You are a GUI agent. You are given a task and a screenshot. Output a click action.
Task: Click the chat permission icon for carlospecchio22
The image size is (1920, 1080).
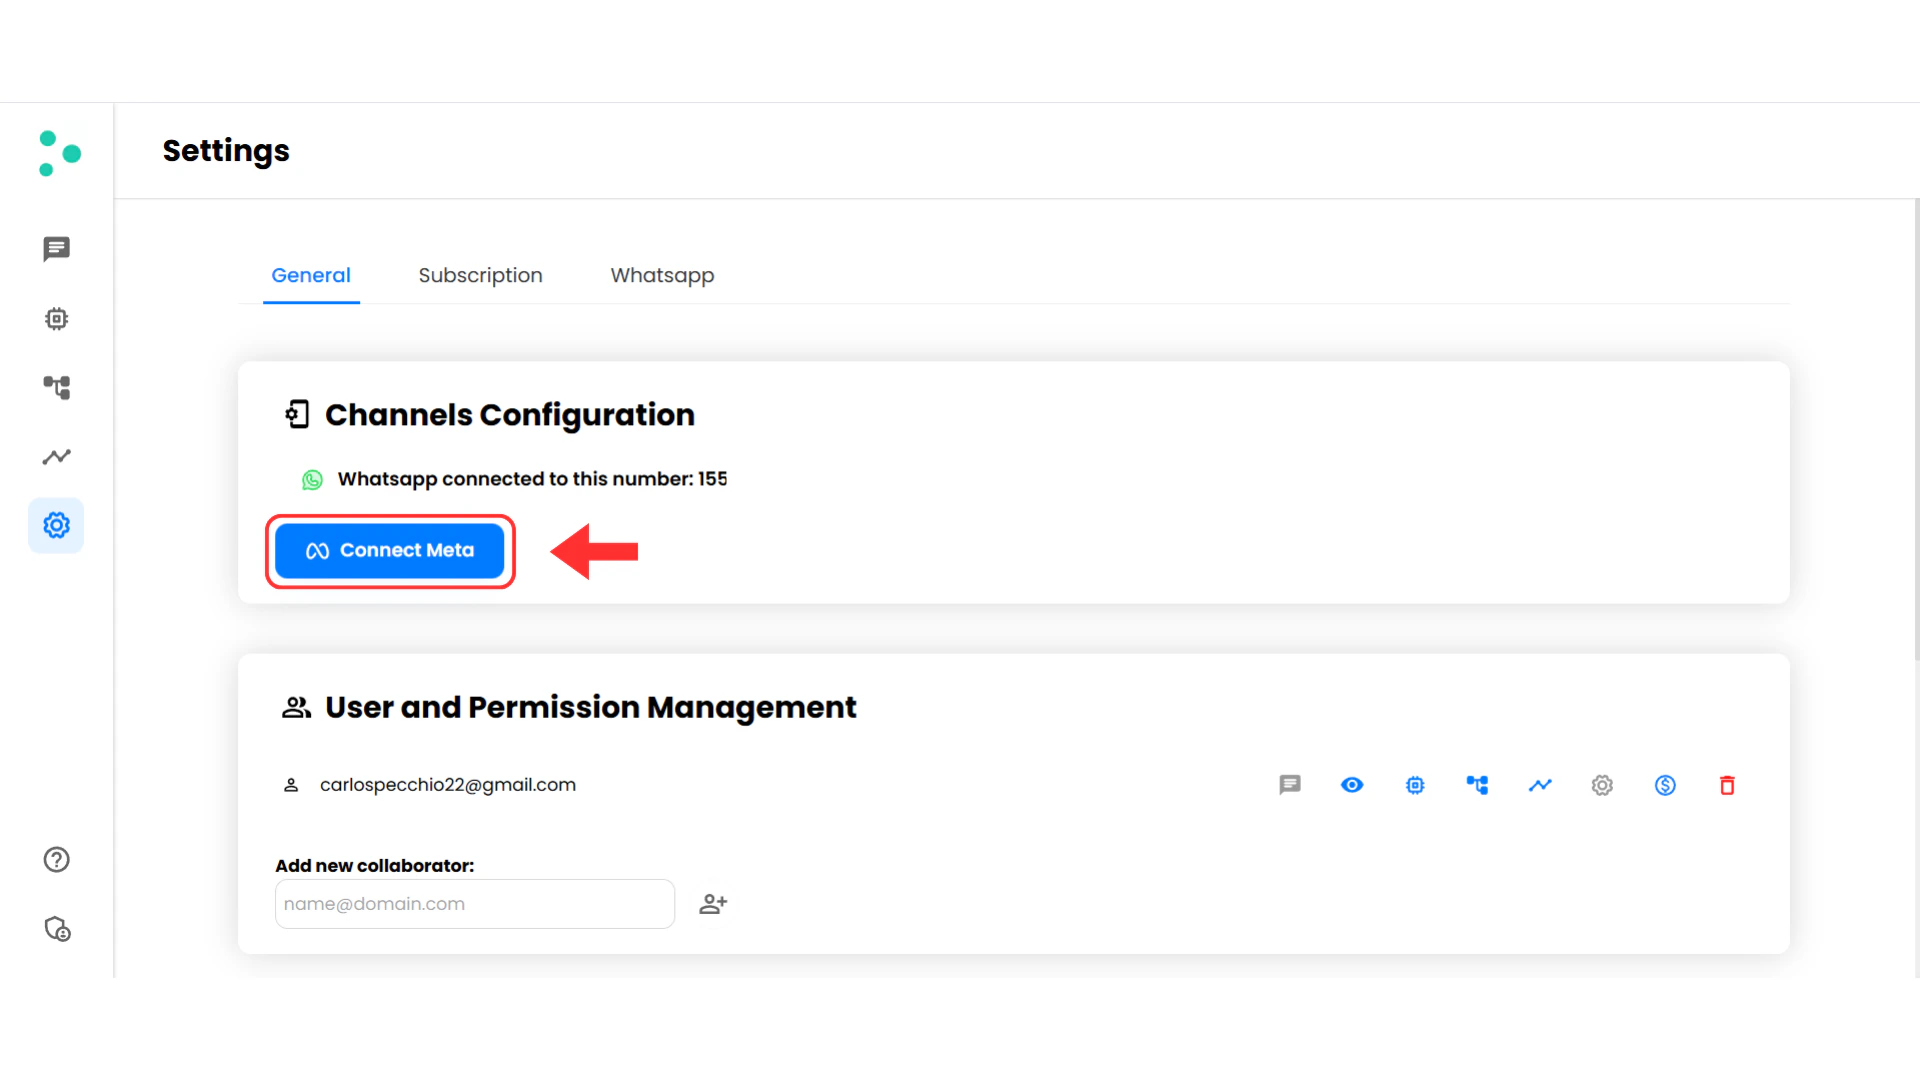click(1290, 785)
